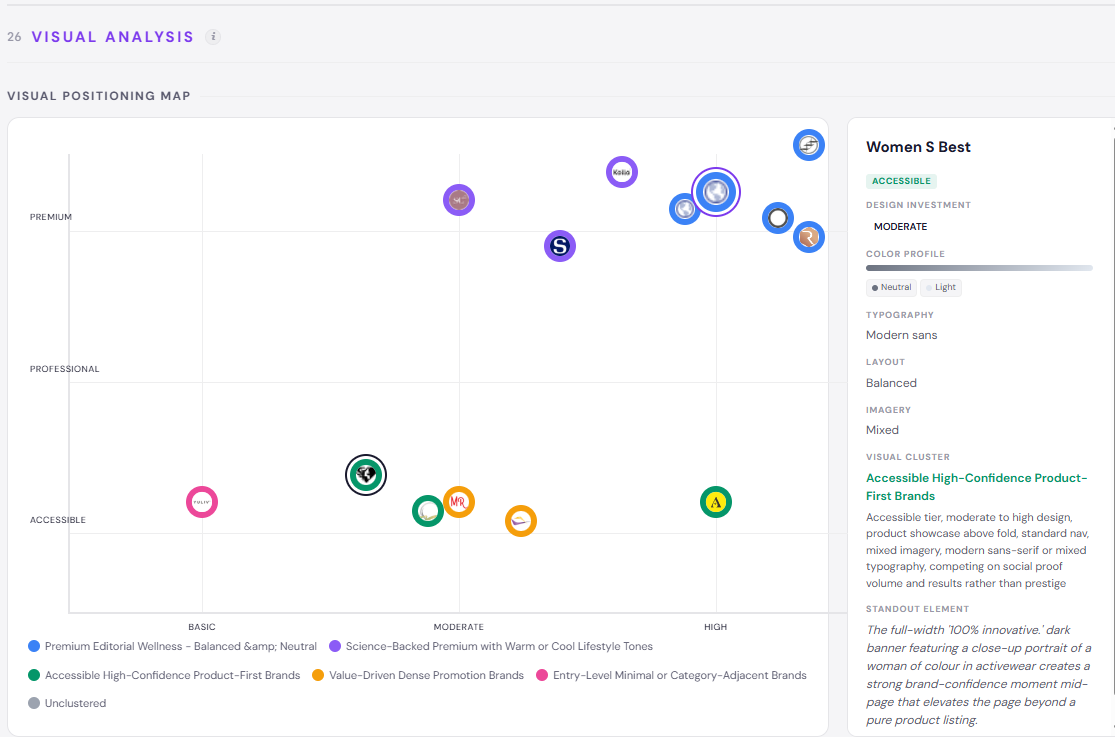Image resolution: width=1115 pixels, height=737 pixels.
Task: Select the Neutral color tag
Action: point(891,287)
